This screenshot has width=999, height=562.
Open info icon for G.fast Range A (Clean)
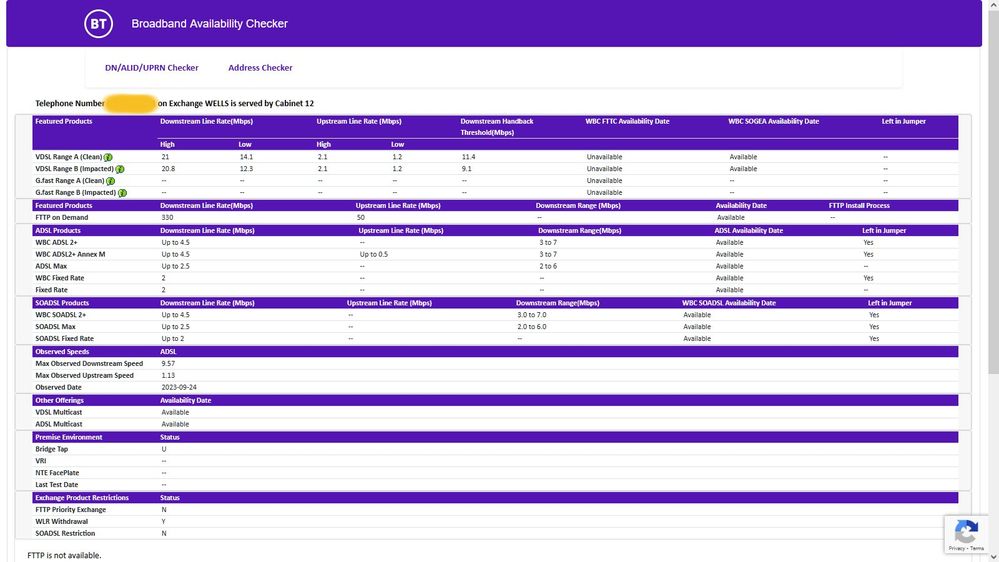[110, 181]
